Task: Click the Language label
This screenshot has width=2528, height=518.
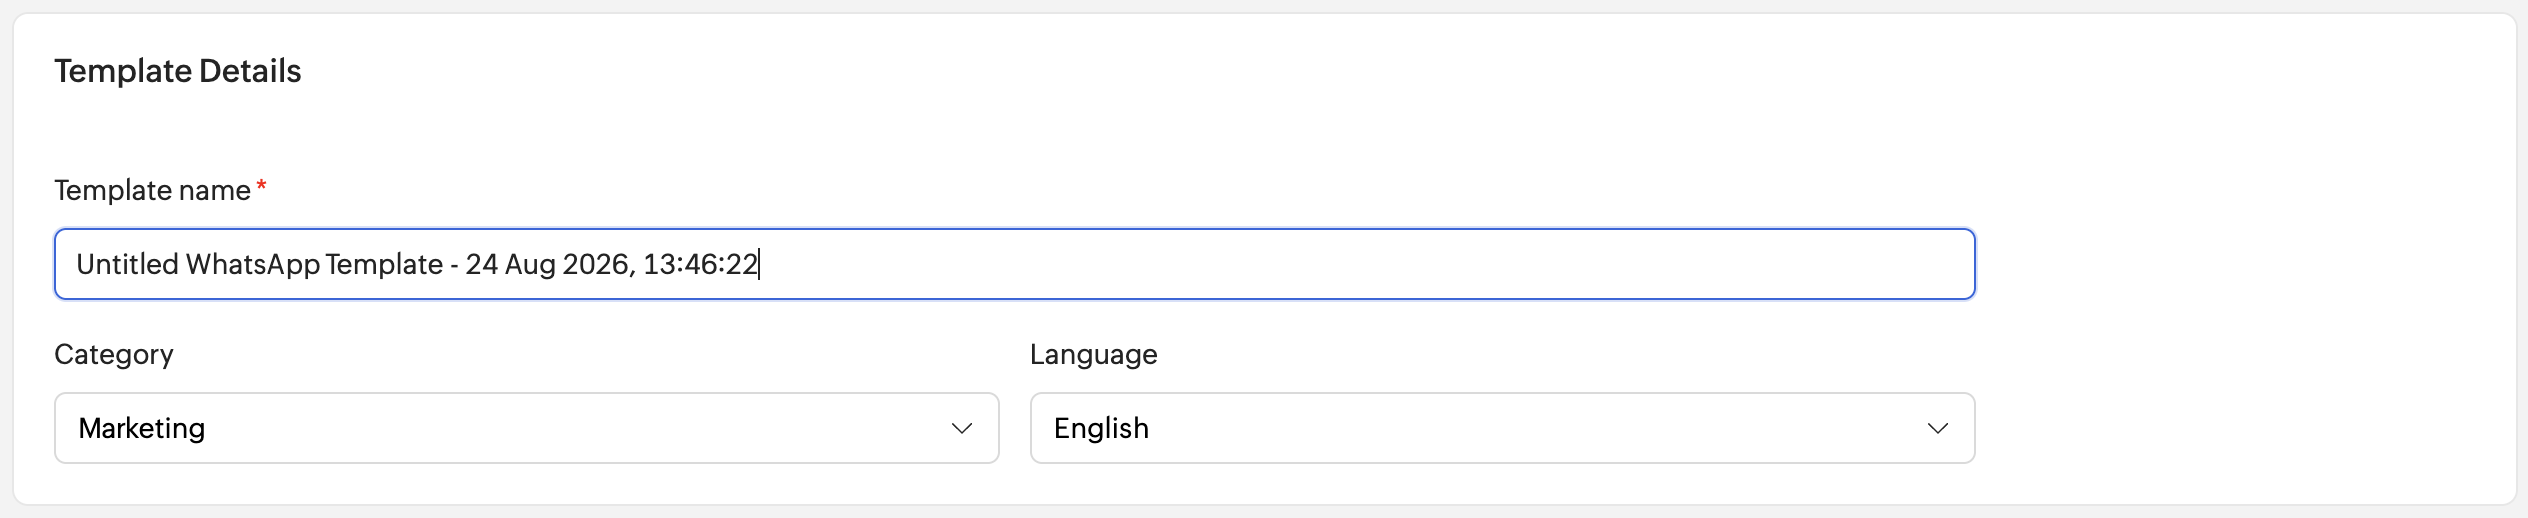Action: coord(1094,354)
